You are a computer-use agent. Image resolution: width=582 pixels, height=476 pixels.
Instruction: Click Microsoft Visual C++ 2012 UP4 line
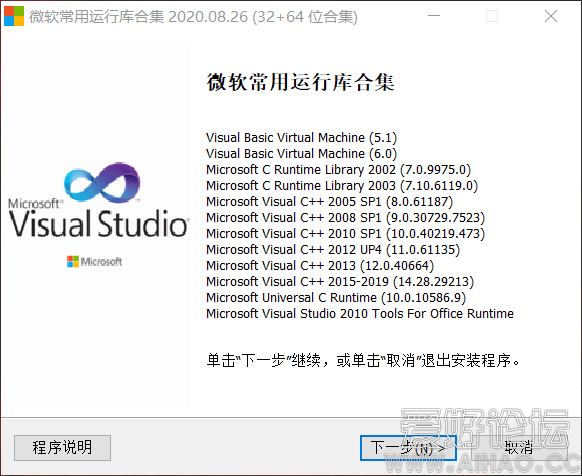[x=333, y=250]
